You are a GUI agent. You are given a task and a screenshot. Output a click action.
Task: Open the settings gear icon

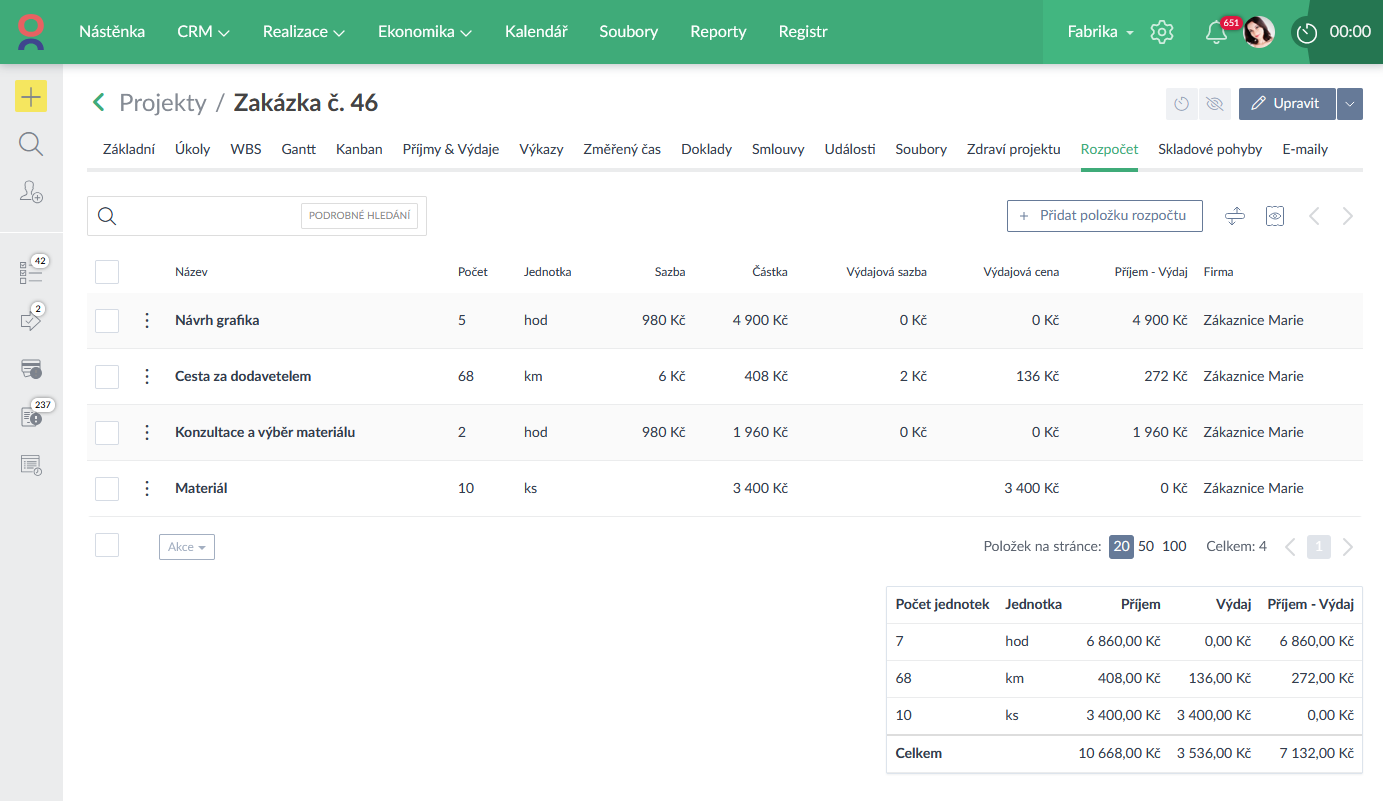(x=1161, y=32)
